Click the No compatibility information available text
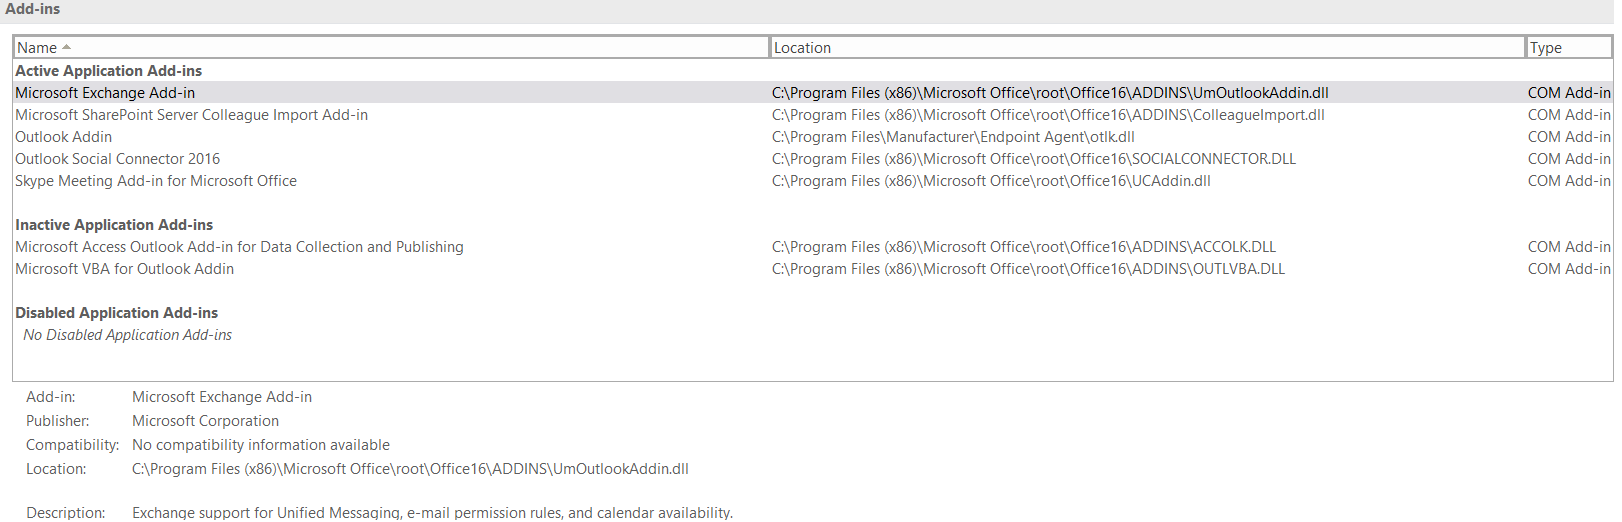The height and width of the screenshot is (522, 1622). point(261,445)
